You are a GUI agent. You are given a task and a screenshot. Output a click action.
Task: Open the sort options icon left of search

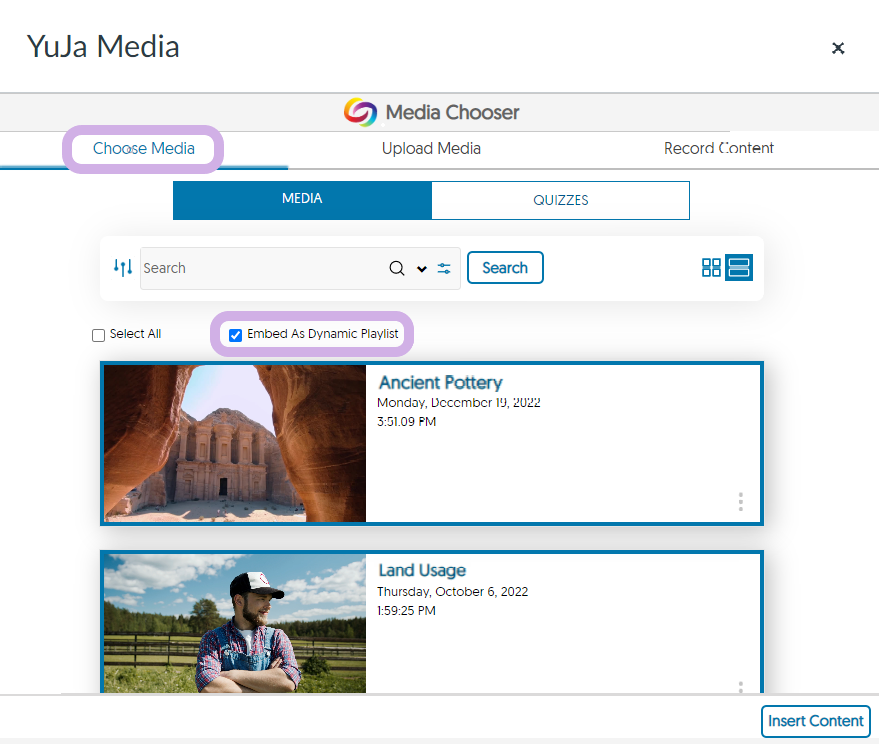pyautogui.click(x=122, y=268)
